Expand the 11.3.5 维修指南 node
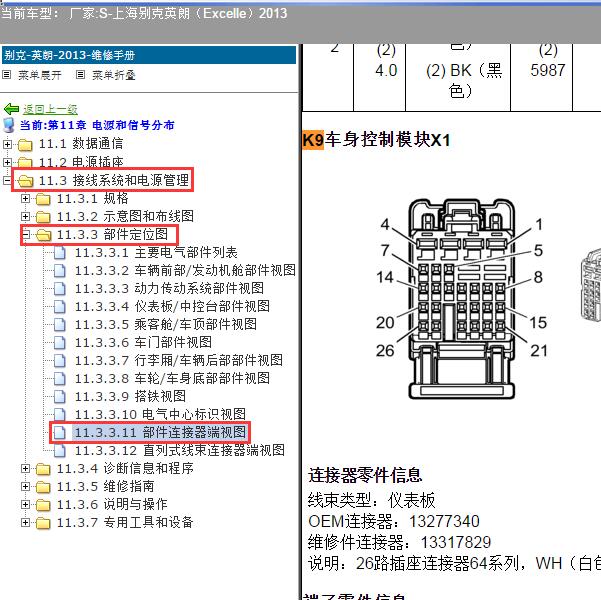601x600 pixels. tap(25, 487)
